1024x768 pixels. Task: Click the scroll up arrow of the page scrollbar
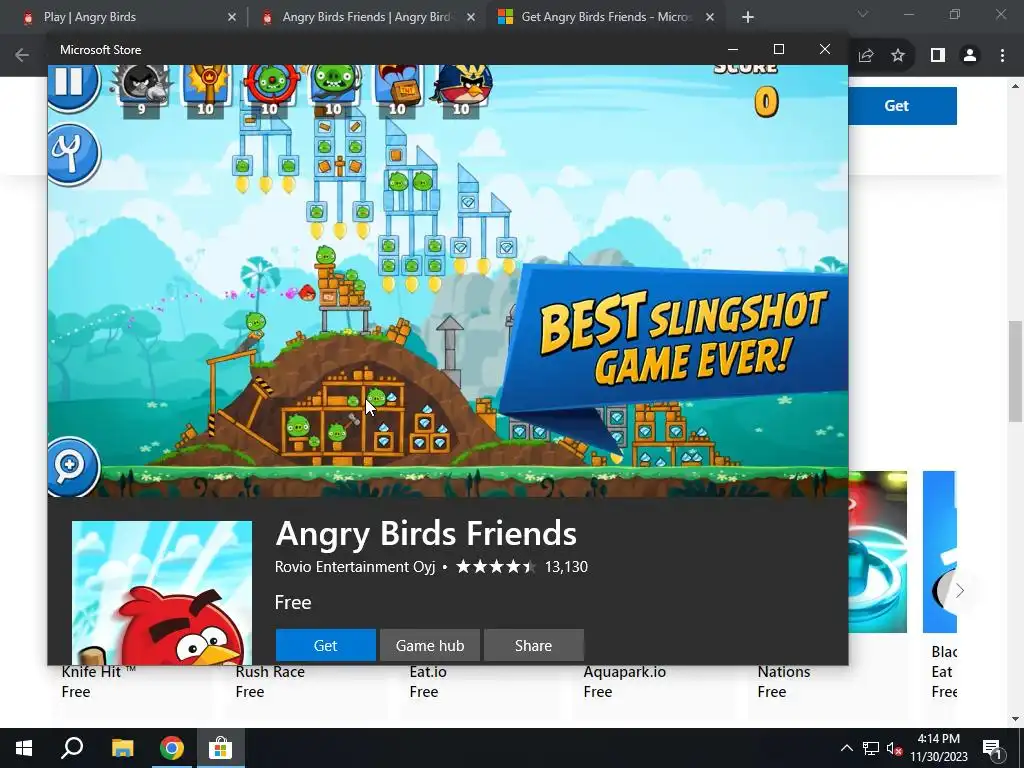(1015, 86)
